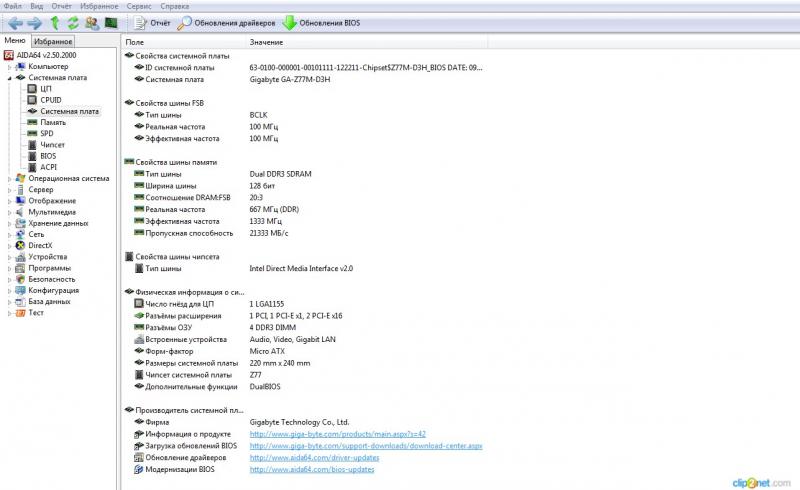
Task: Click the Безопасность shield icon
Action: (20, 279)
